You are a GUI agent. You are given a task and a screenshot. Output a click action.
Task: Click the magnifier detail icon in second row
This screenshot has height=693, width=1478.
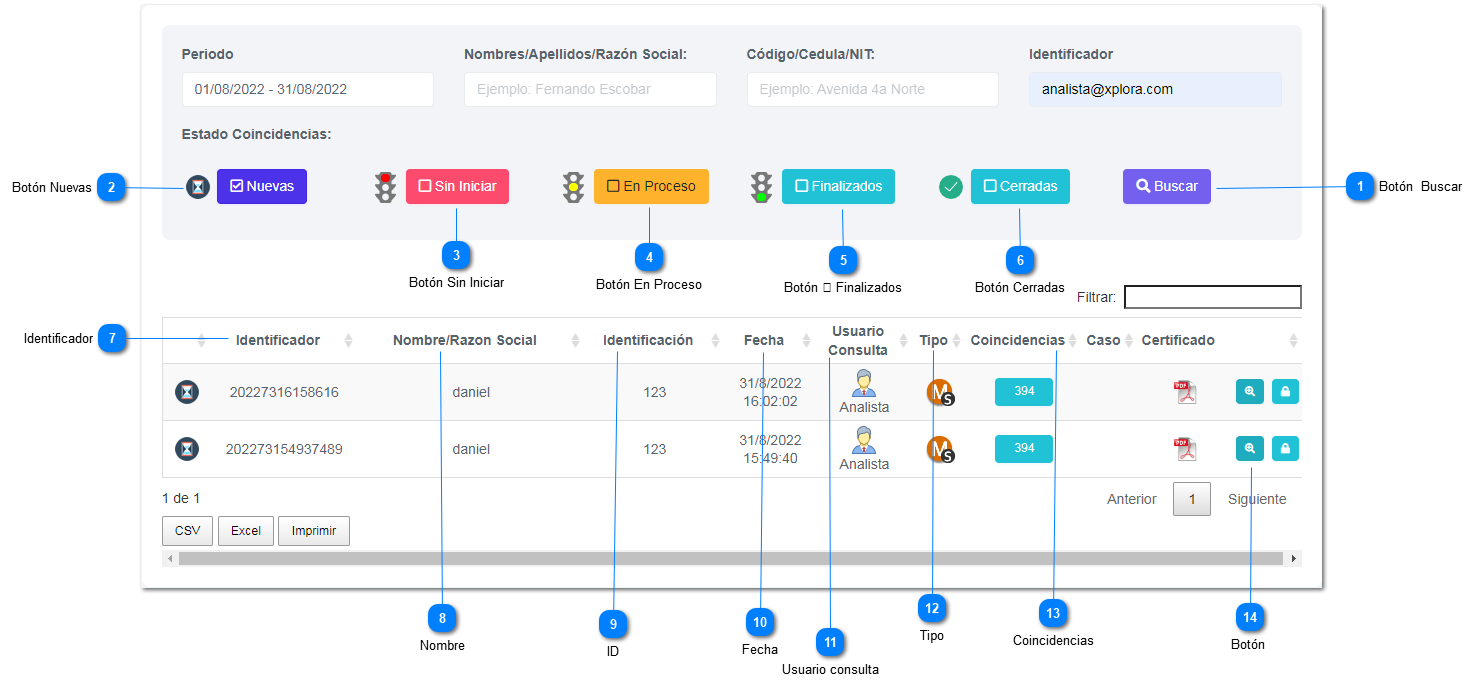pyautogui.click(x=1250, y=449)
